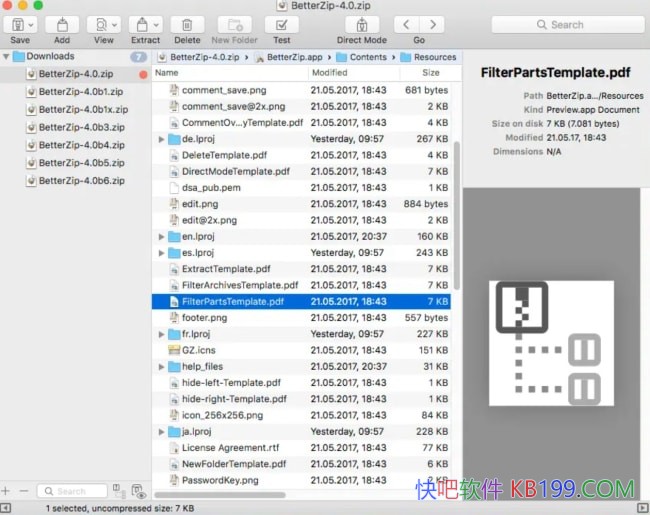Screen dimensions: 650x515
Task: Click the Delete trash icon
Action: click(x=186, y=24)
